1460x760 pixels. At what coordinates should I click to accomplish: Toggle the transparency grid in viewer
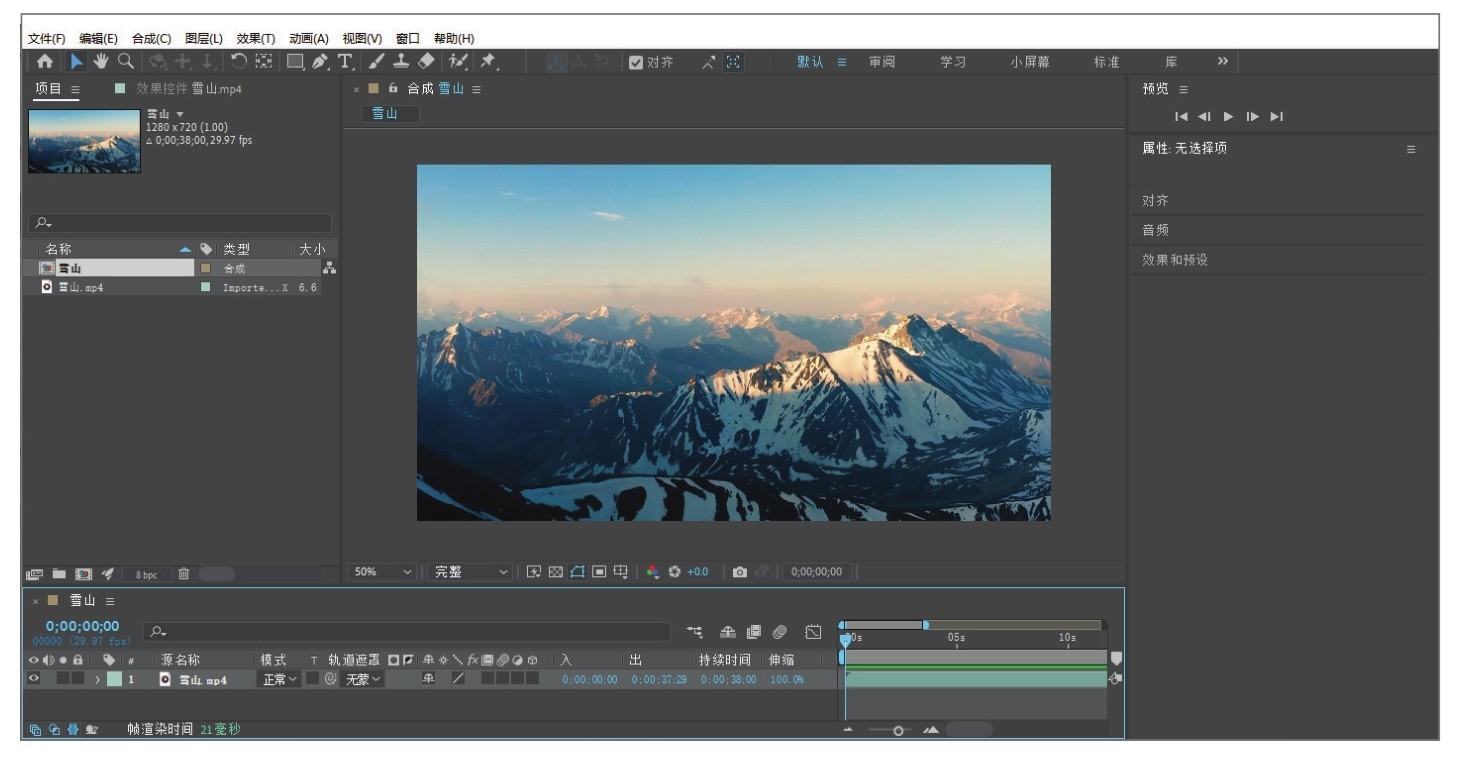coord(555,572)
